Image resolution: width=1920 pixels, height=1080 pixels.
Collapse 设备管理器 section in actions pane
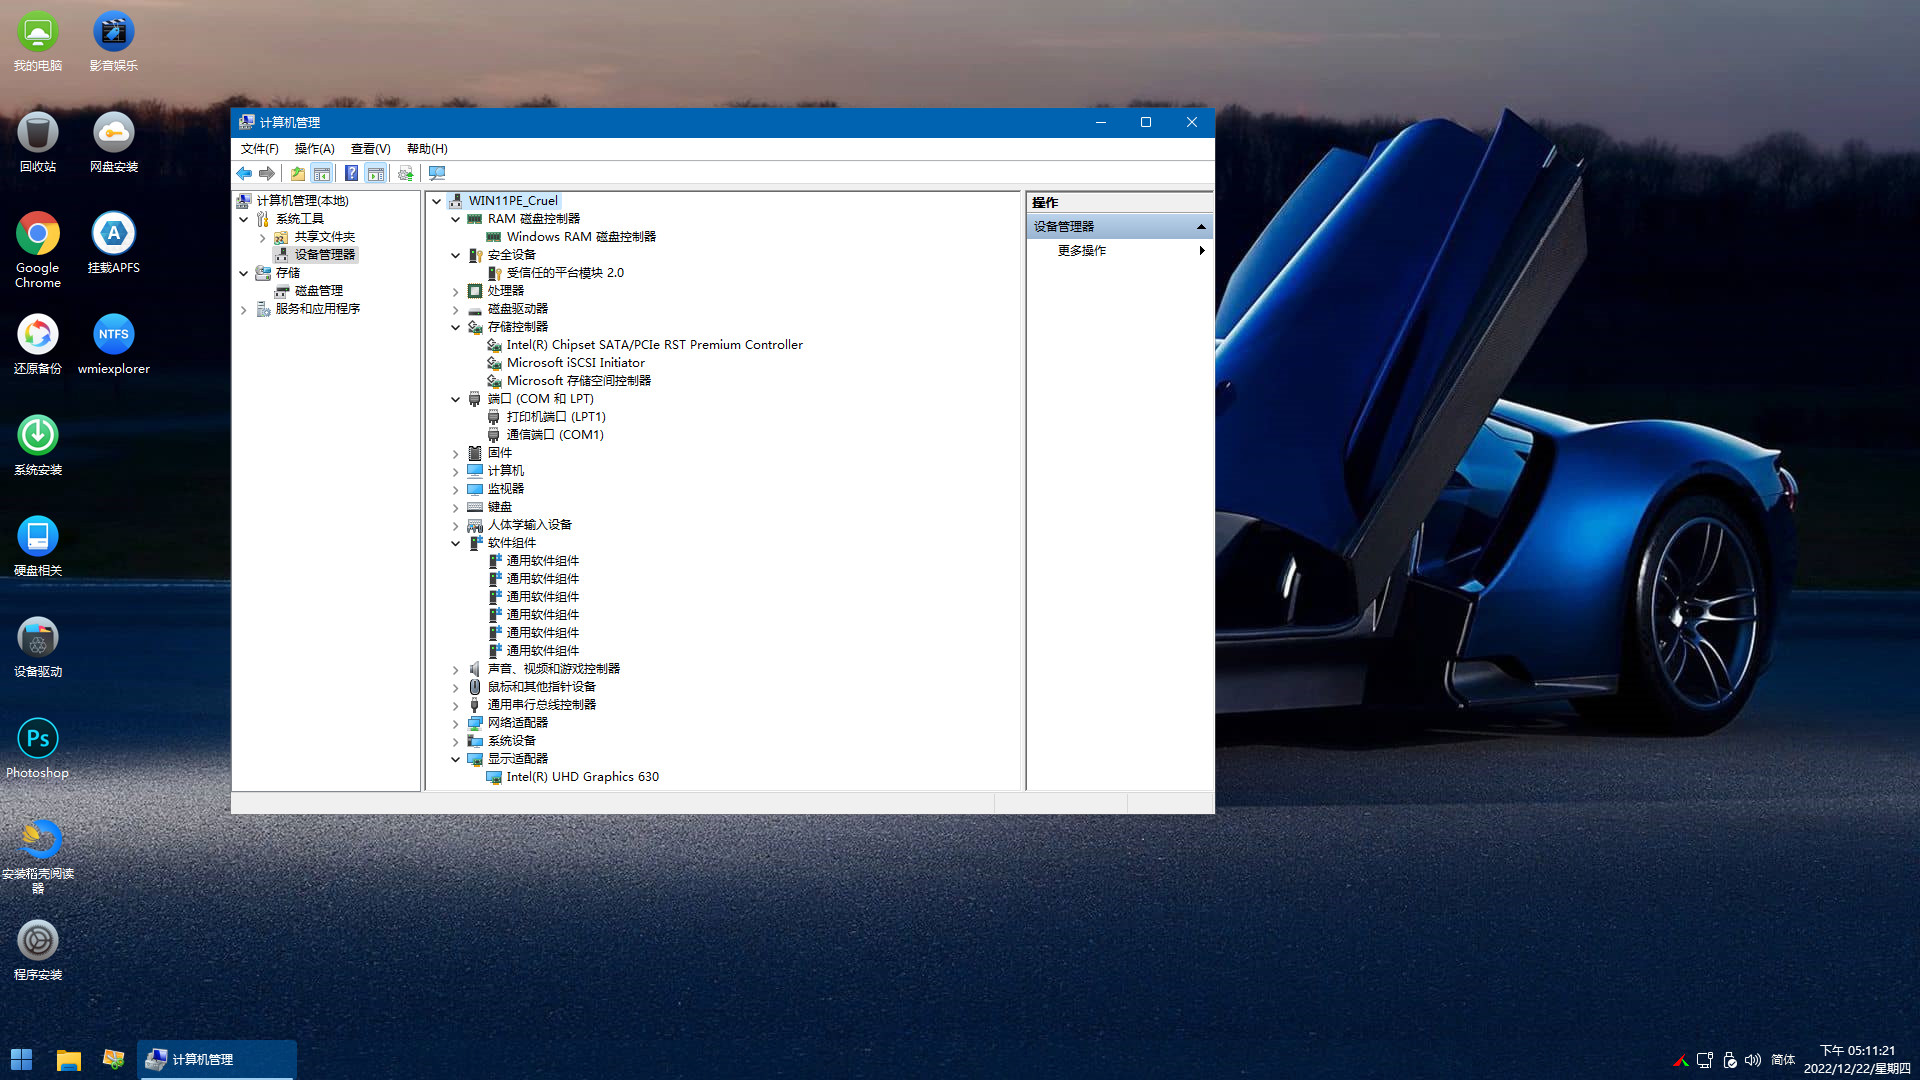[x=1201, y=227]
